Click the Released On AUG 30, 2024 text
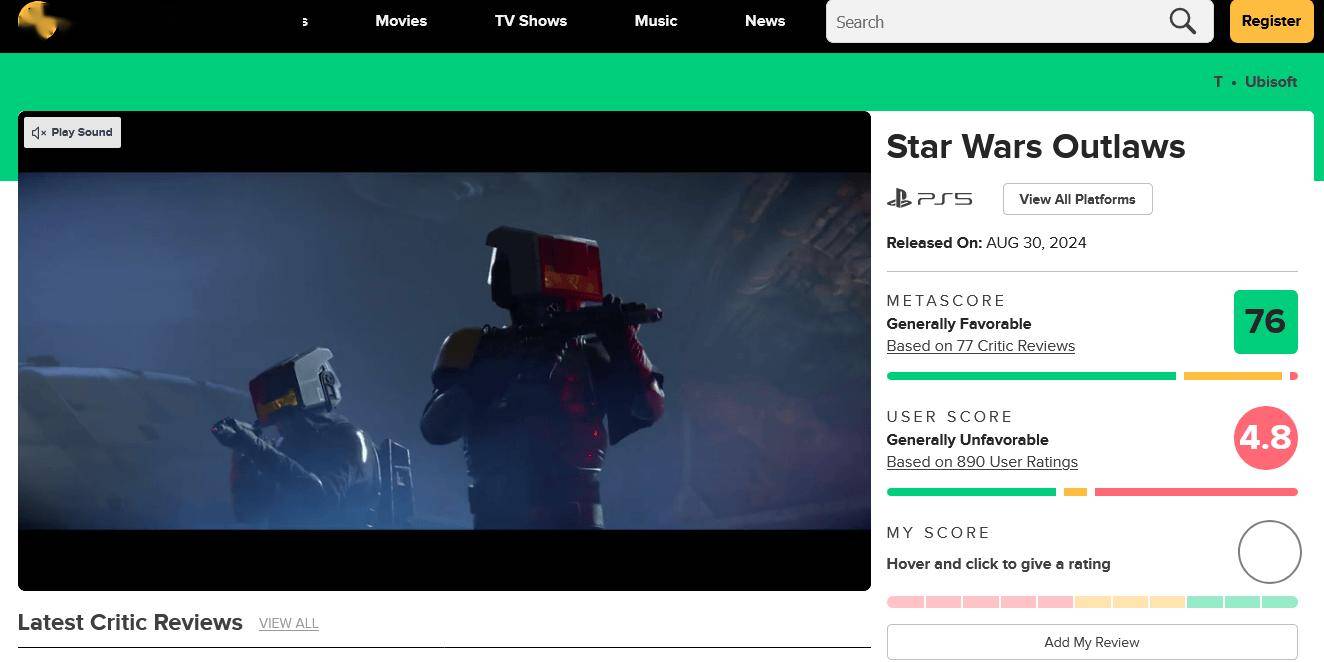The image size is (1324, 662). coord(986,243)
